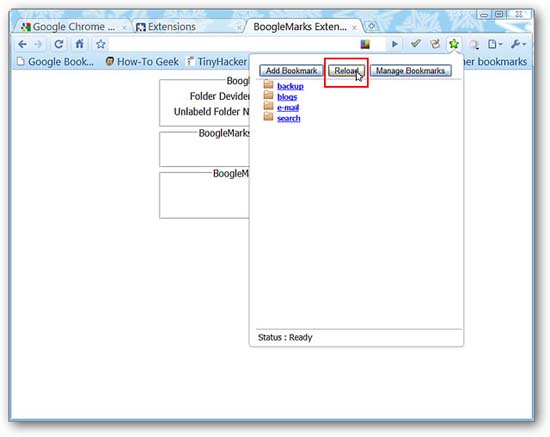The width and height of the screenshot is (550, 437).
Task: Open a new tab with the plus button
Action: click(x=371, y=26)
